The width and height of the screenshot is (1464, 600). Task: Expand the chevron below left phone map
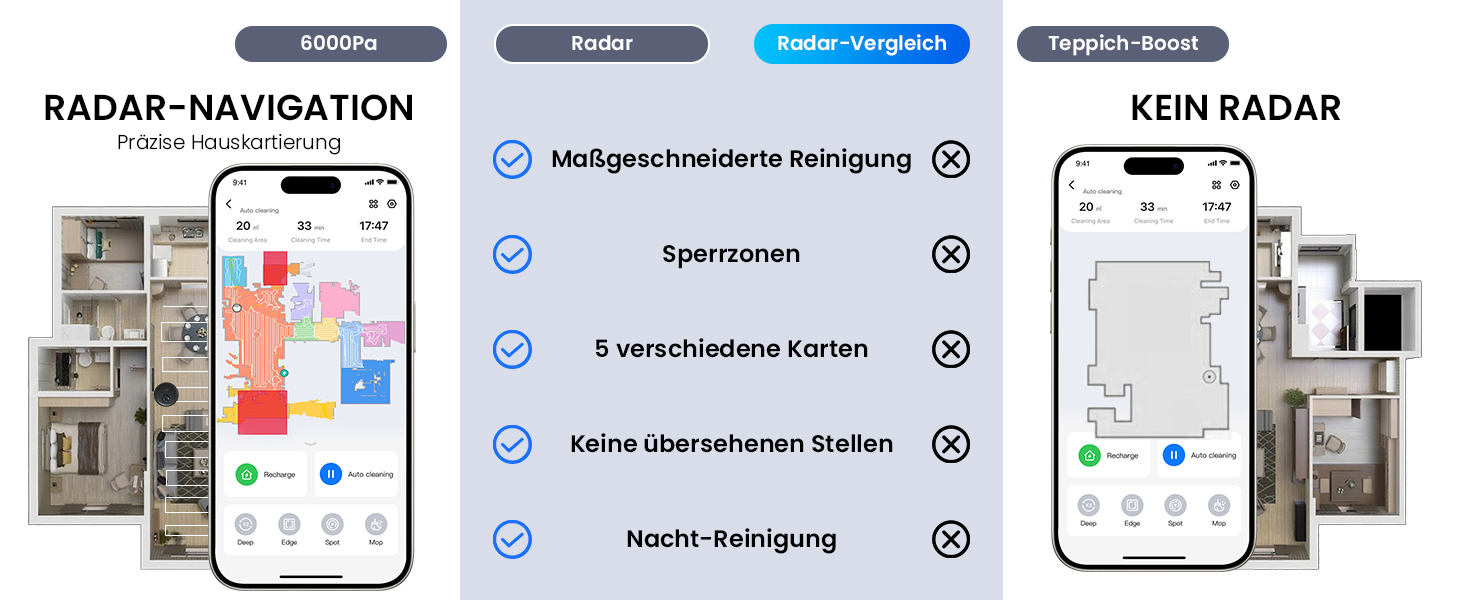click(x=310, y=443)
